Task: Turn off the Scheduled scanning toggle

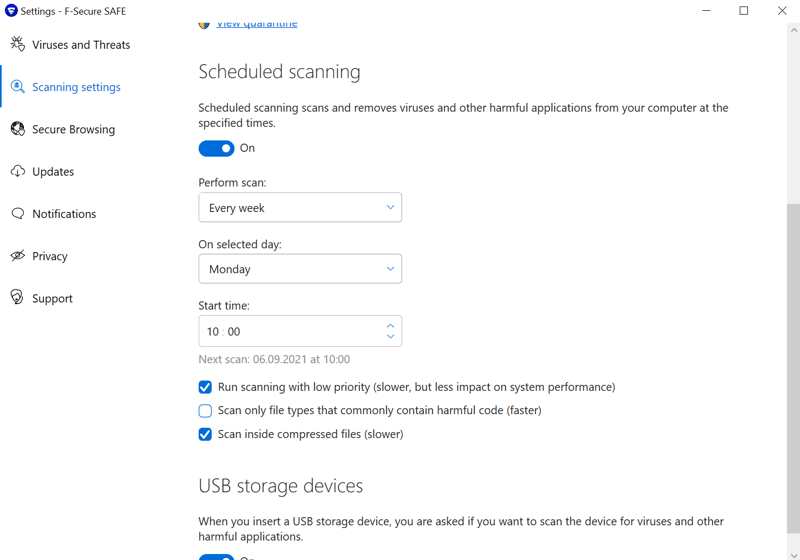Action: click(x=216, y=148)
